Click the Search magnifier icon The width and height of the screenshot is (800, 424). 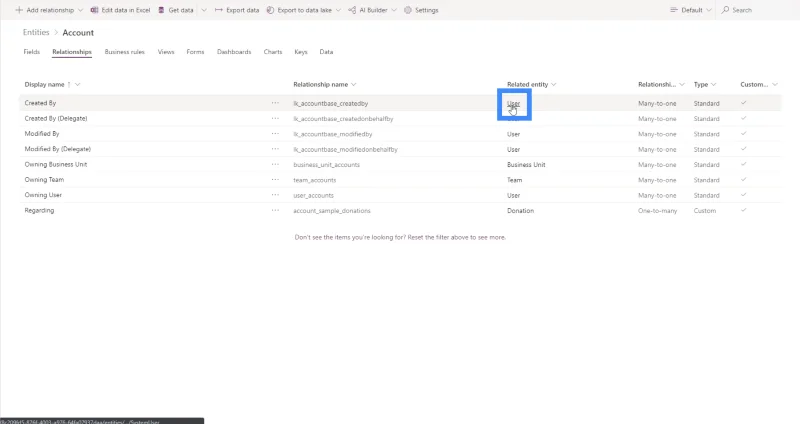[x=725, y=10]
